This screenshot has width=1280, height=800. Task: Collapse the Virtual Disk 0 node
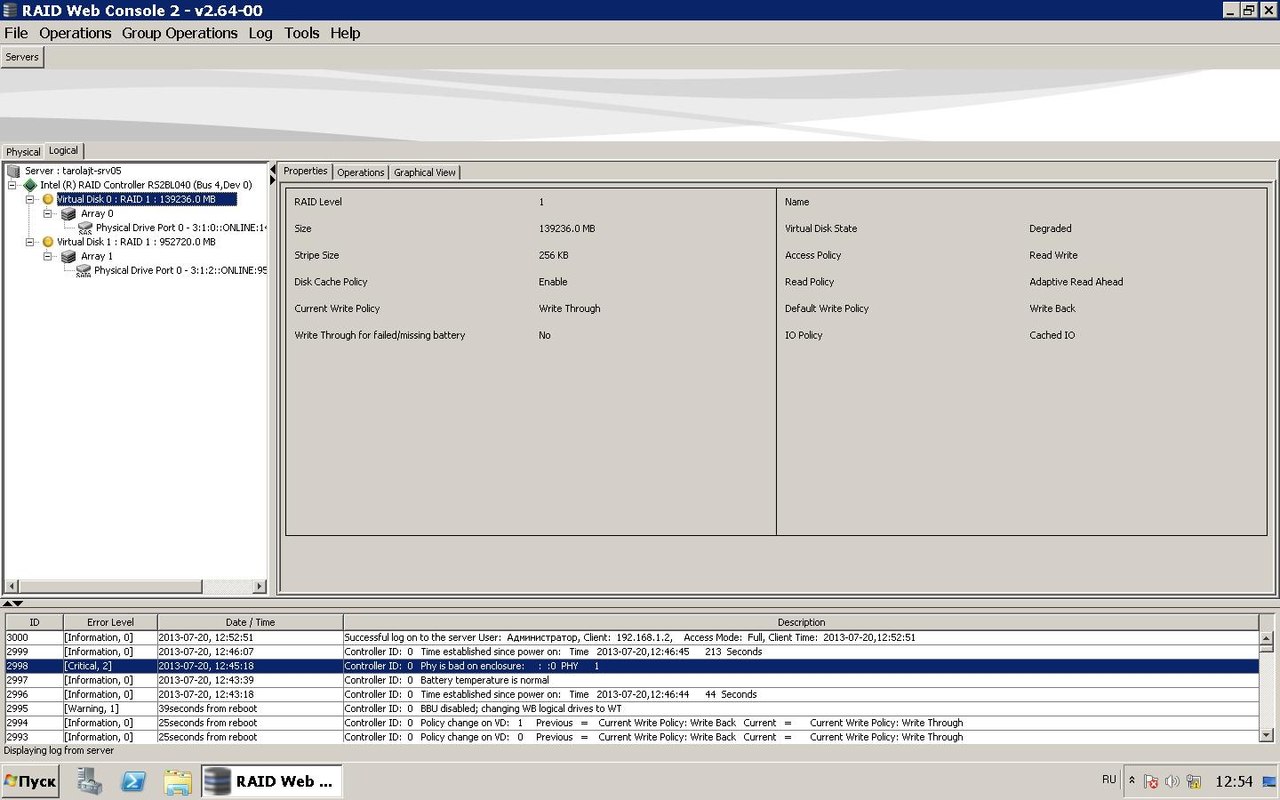pos(30,199)
